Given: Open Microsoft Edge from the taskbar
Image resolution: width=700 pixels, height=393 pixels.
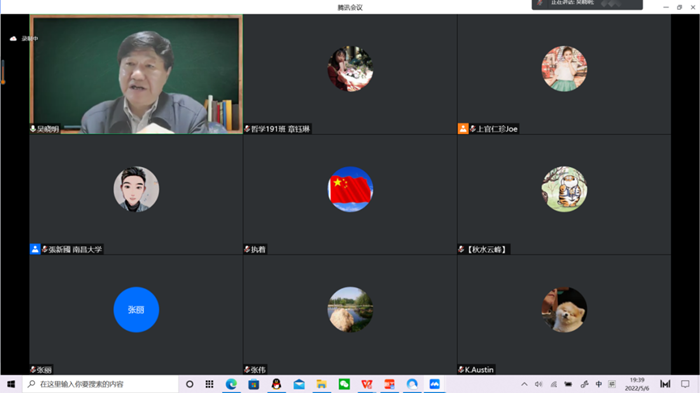Looking at the screenshot, I should pos(231,384).
